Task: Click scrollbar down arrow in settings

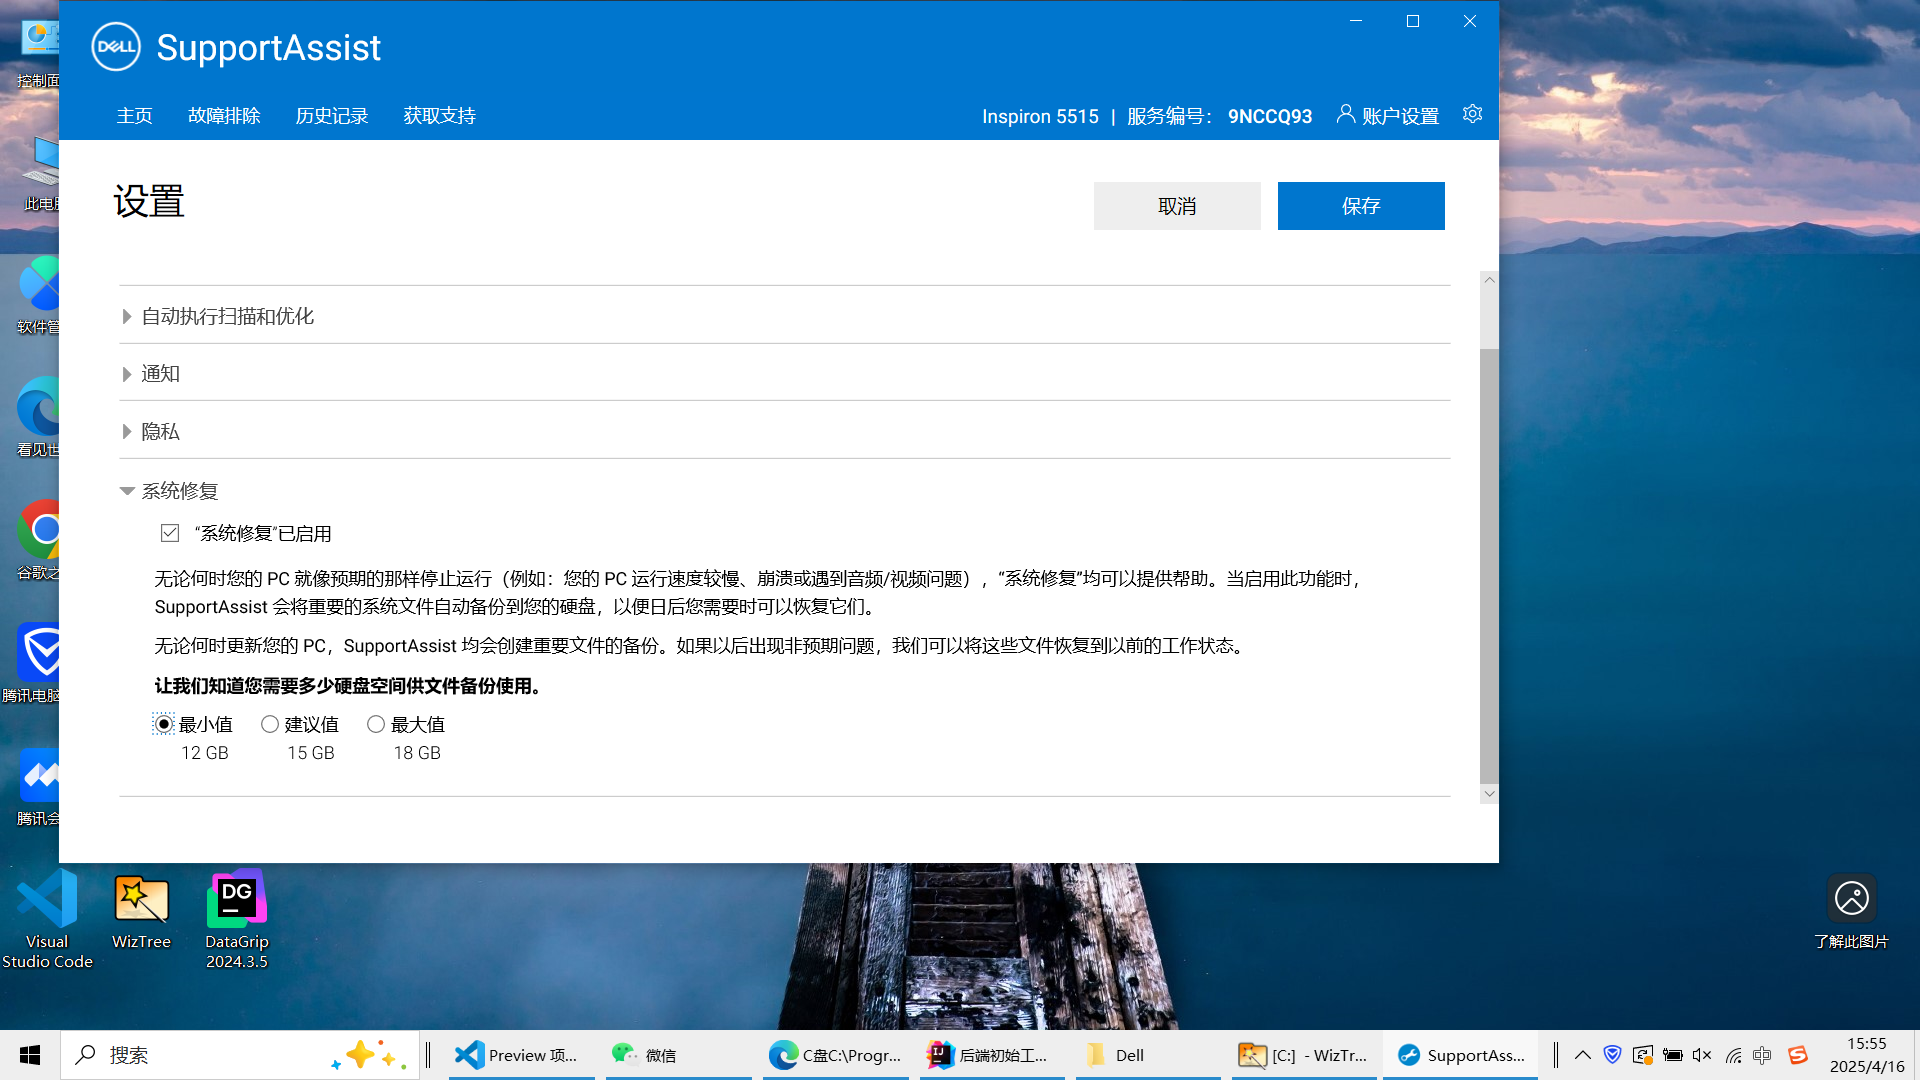Action: (x=1489, y=793)
